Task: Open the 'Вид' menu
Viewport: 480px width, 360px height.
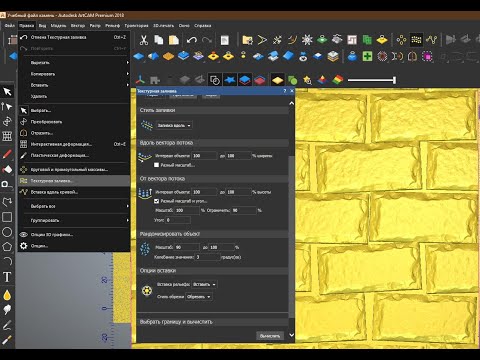Action: pos(42,25)
